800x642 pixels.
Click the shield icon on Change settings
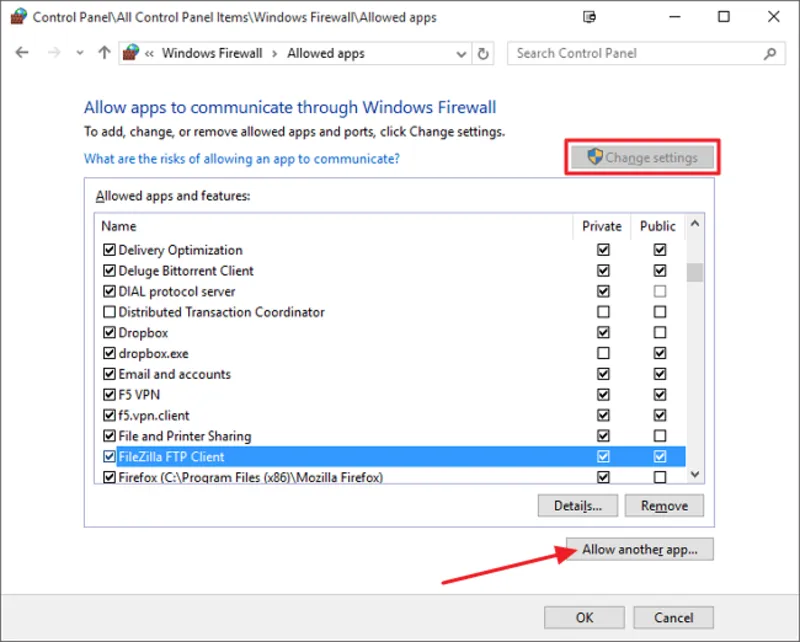pos(597,157)
